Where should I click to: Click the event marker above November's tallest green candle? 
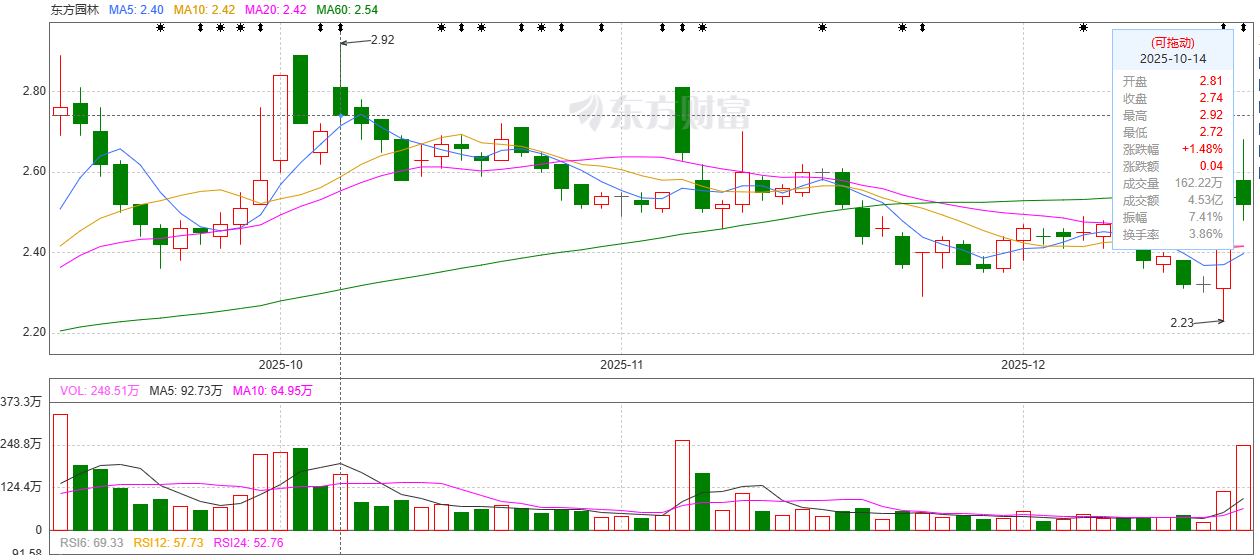point(682,28)
